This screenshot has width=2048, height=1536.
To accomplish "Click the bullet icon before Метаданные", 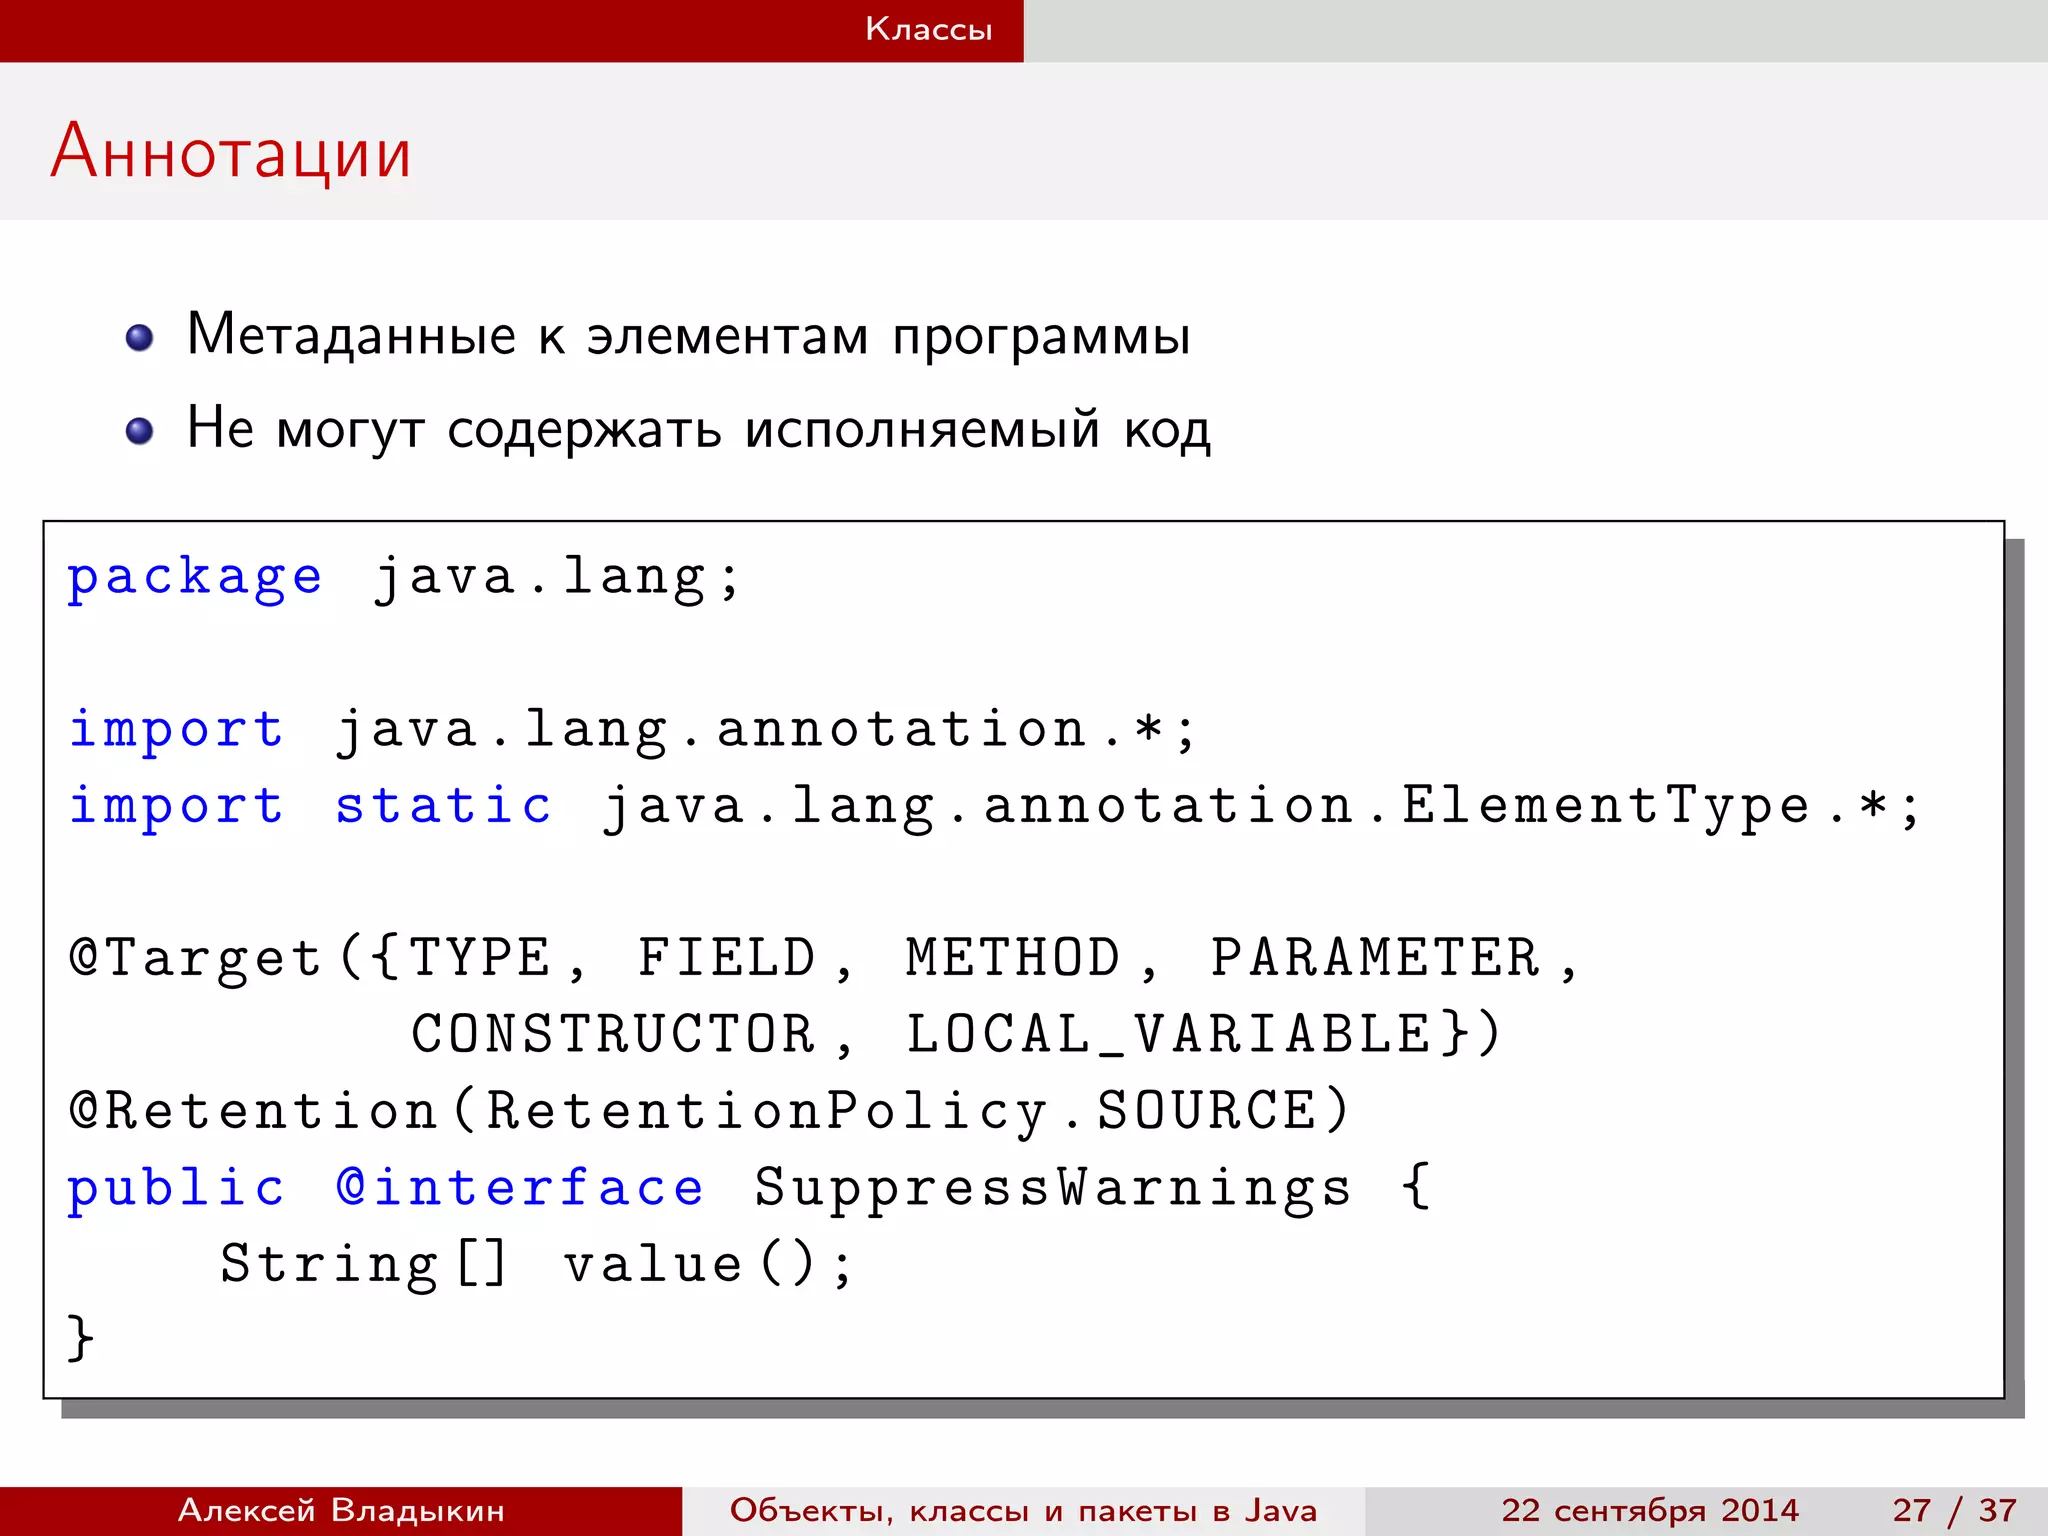I will (139, 338).
